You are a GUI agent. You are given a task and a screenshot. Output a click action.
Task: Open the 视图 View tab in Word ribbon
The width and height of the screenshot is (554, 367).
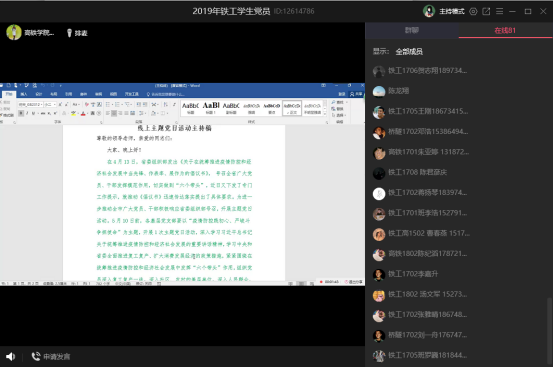[x=113, y=94]
